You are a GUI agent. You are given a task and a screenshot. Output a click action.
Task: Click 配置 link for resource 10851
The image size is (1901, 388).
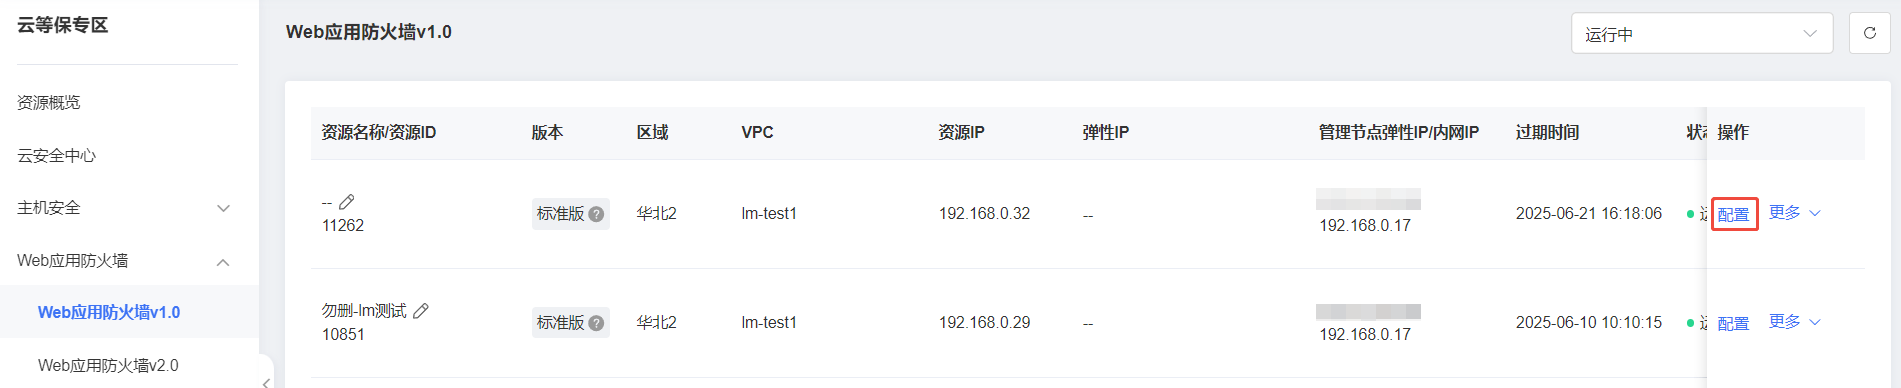coord(1733,323)
